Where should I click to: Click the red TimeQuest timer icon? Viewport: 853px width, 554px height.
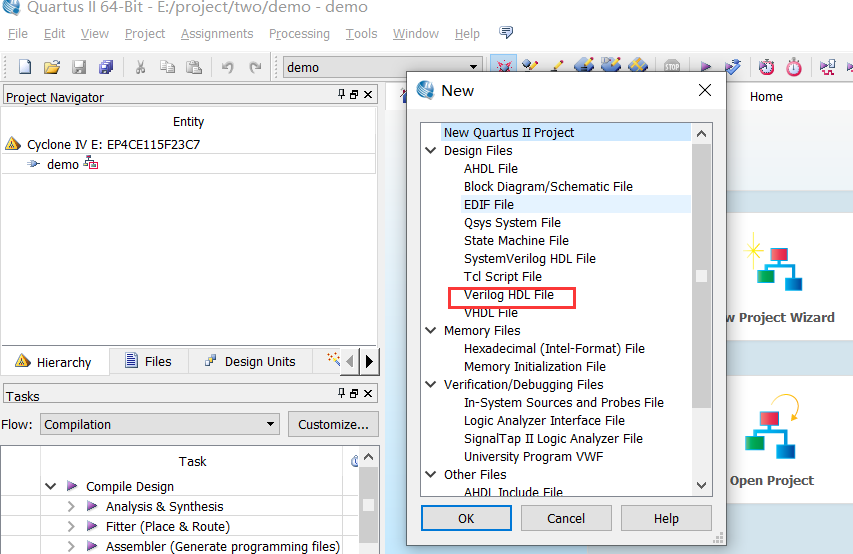pyautogui.click(x=767, y=67)
